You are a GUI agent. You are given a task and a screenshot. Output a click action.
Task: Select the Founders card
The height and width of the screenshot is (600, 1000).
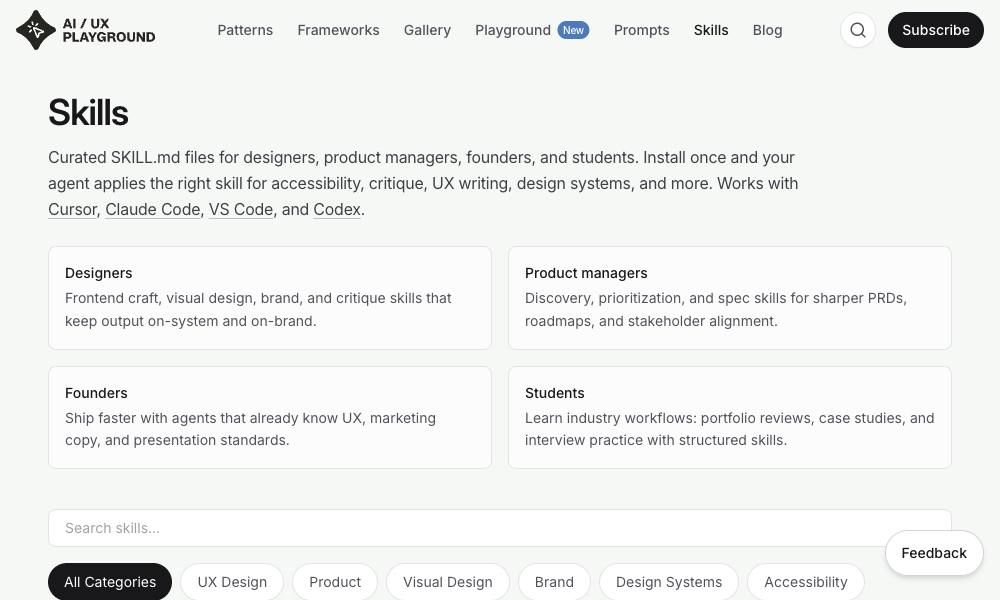[x=270, y=418]
